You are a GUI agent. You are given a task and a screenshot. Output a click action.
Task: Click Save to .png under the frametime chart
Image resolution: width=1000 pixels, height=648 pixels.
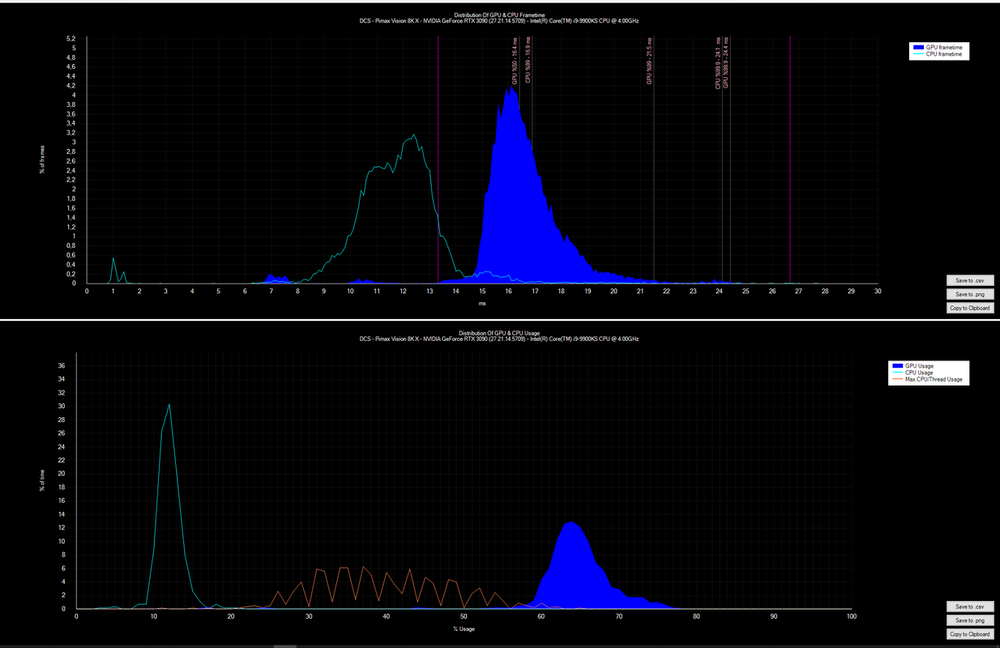tap(969, 294)
